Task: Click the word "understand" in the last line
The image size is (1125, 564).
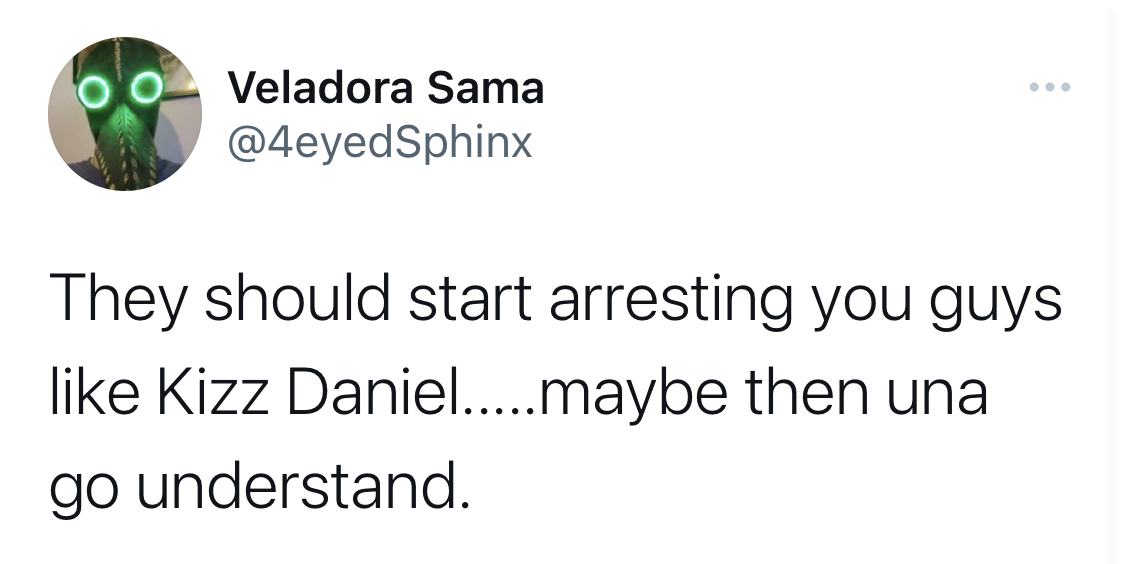Action: [x=295, y=488]
